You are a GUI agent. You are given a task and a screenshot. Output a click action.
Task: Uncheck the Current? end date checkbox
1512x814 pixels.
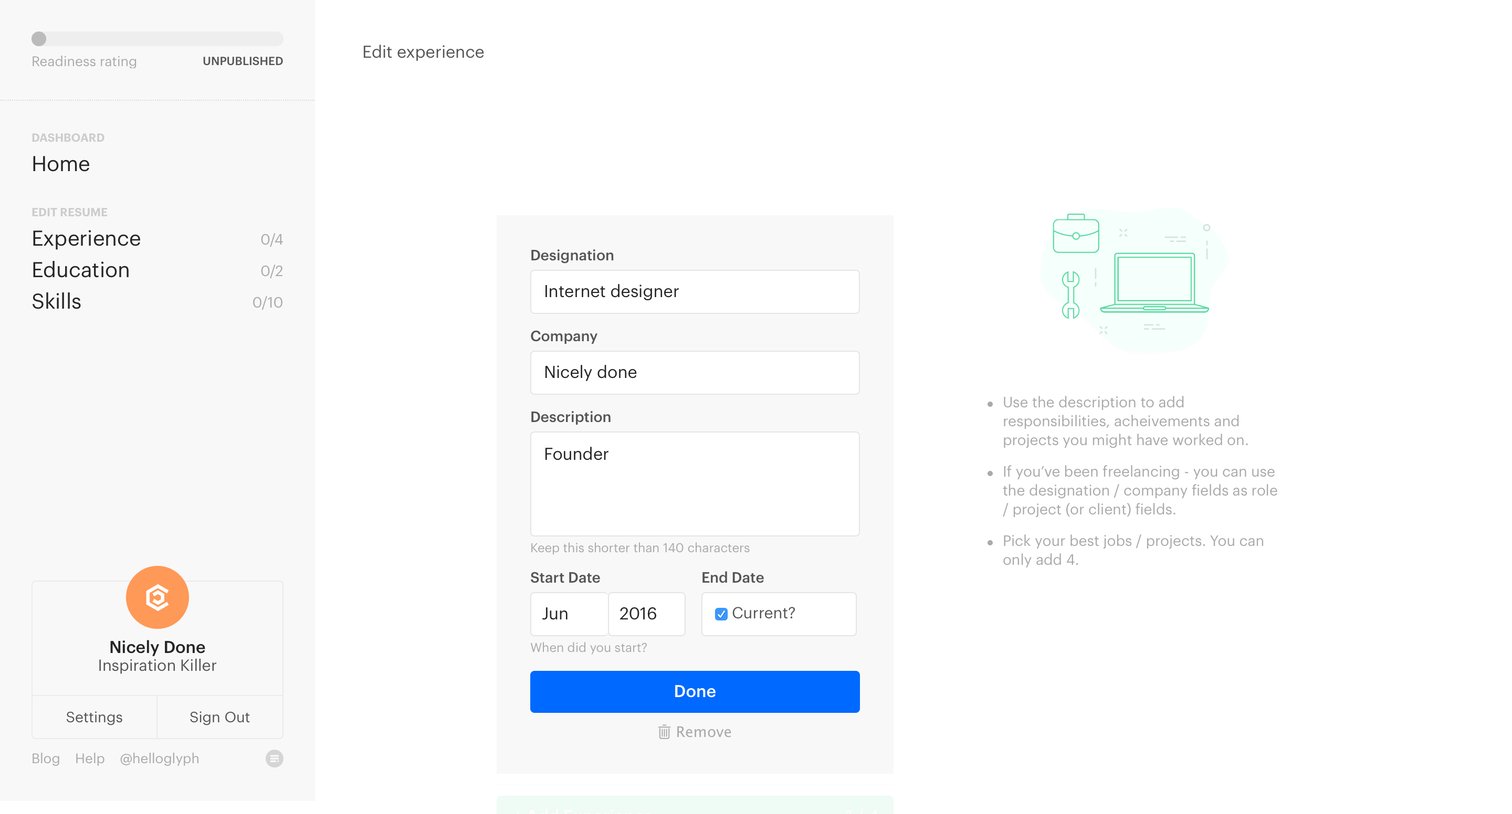coord(721,614)
